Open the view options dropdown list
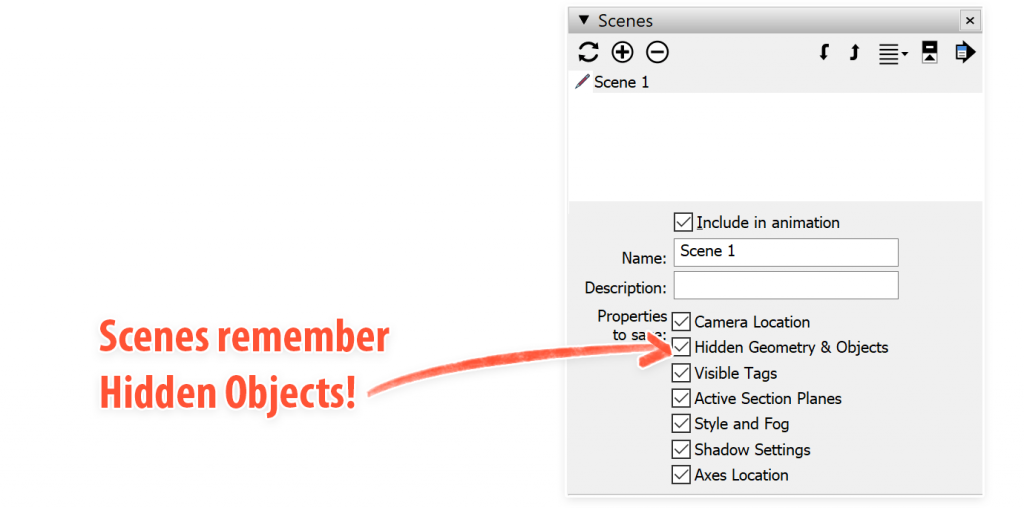Image resolution: width=1024 pixels, height=508 pixels. click(x=892, y=54)
